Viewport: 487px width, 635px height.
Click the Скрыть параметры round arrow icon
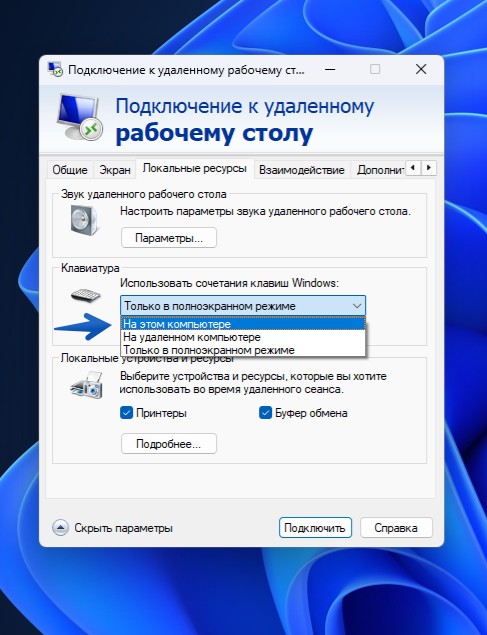[x=60, y=528]
